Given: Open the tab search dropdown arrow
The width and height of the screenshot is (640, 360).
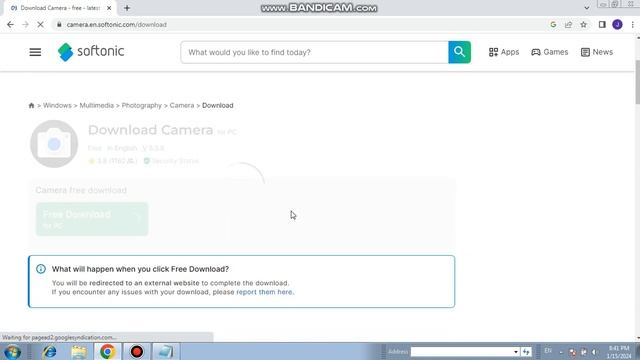Looking at the screenshot, I should tap(587, 8).
